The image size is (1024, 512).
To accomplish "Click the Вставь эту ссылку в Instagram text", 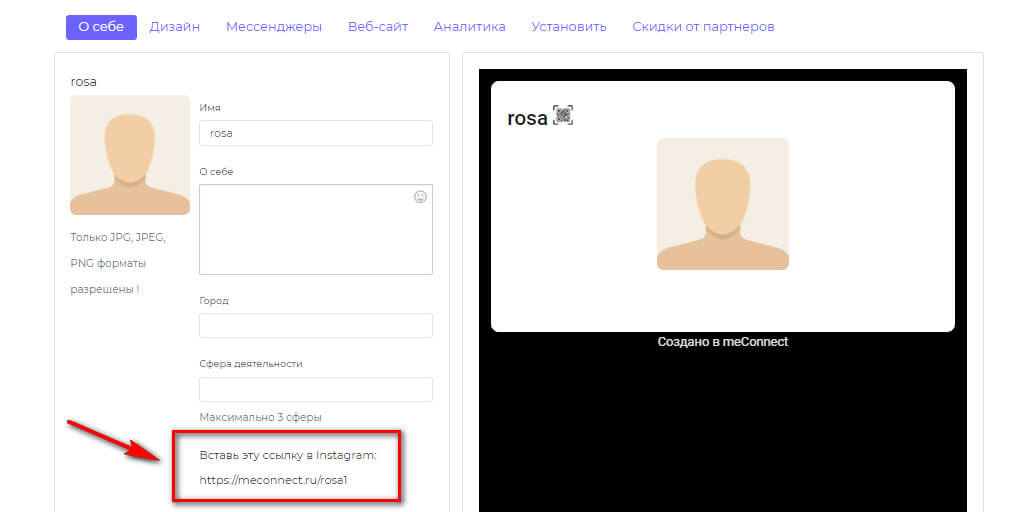I will tap(288, 455).
